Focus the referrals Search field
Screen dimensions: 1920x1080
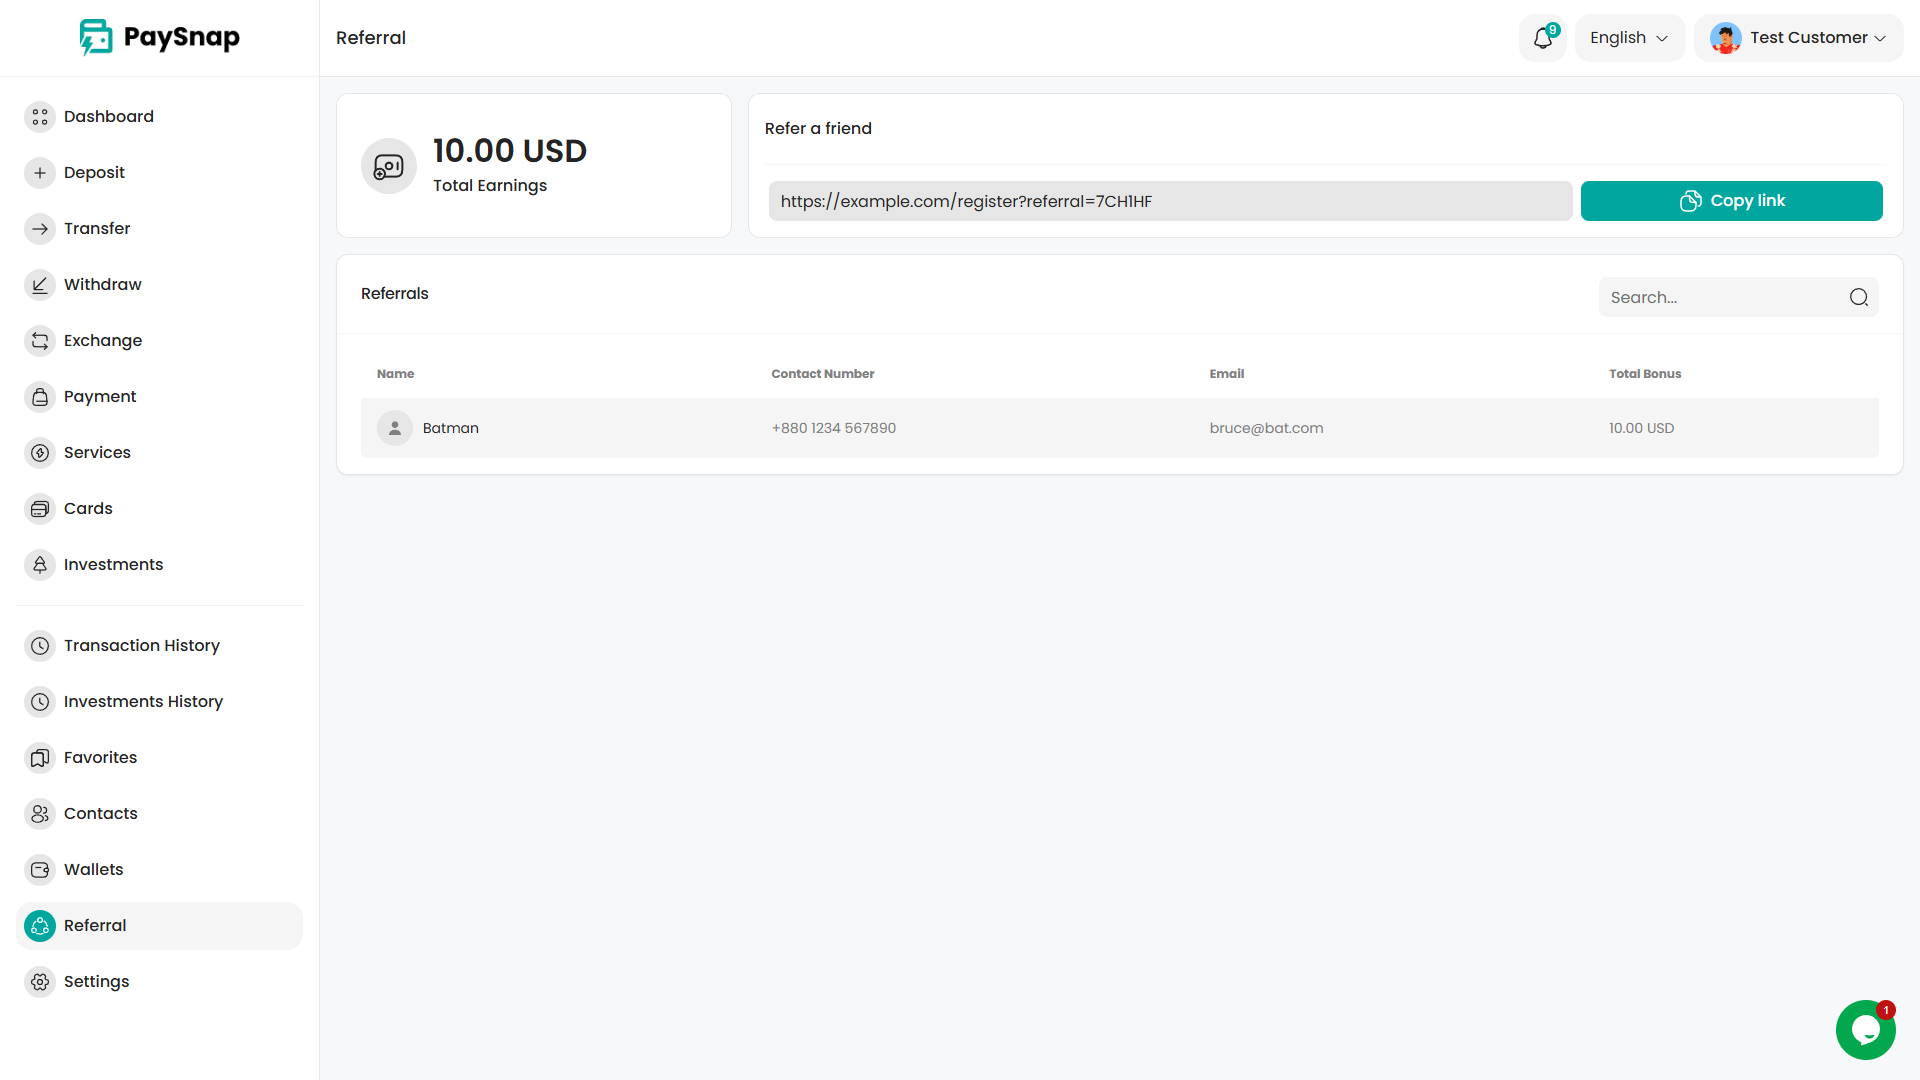click(1722, 297)
